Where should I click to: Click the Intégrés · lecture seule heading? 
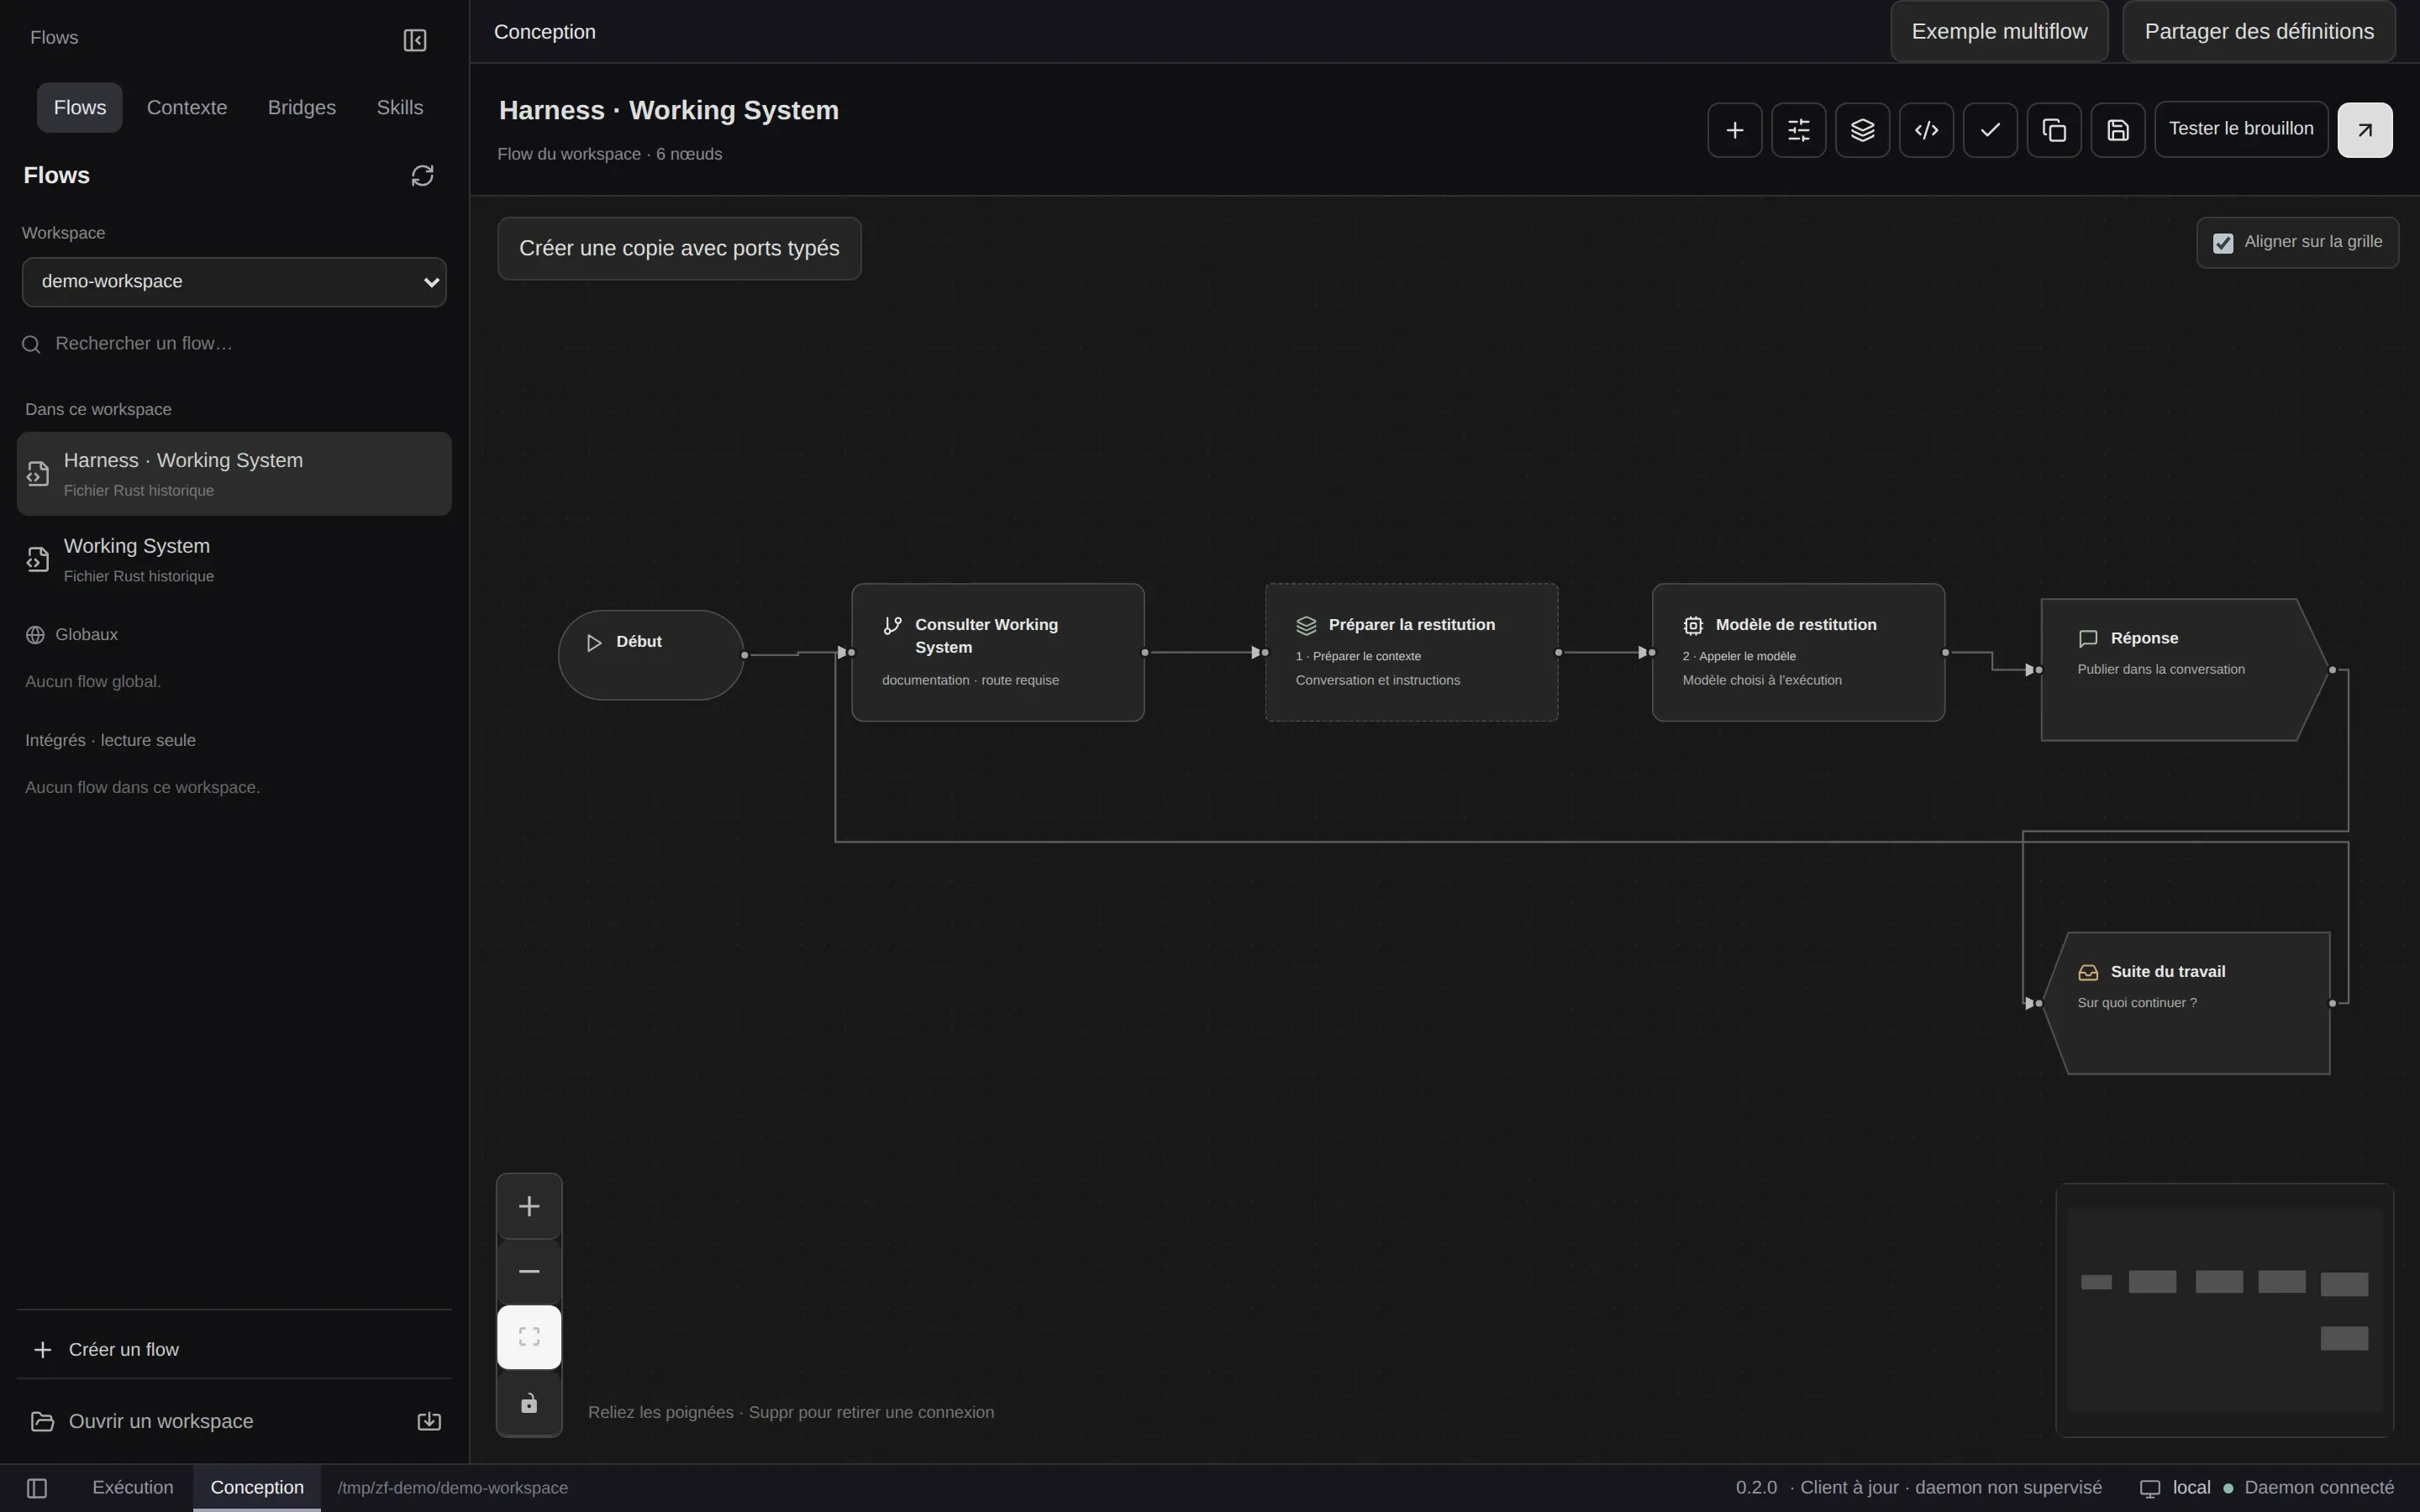110,741
